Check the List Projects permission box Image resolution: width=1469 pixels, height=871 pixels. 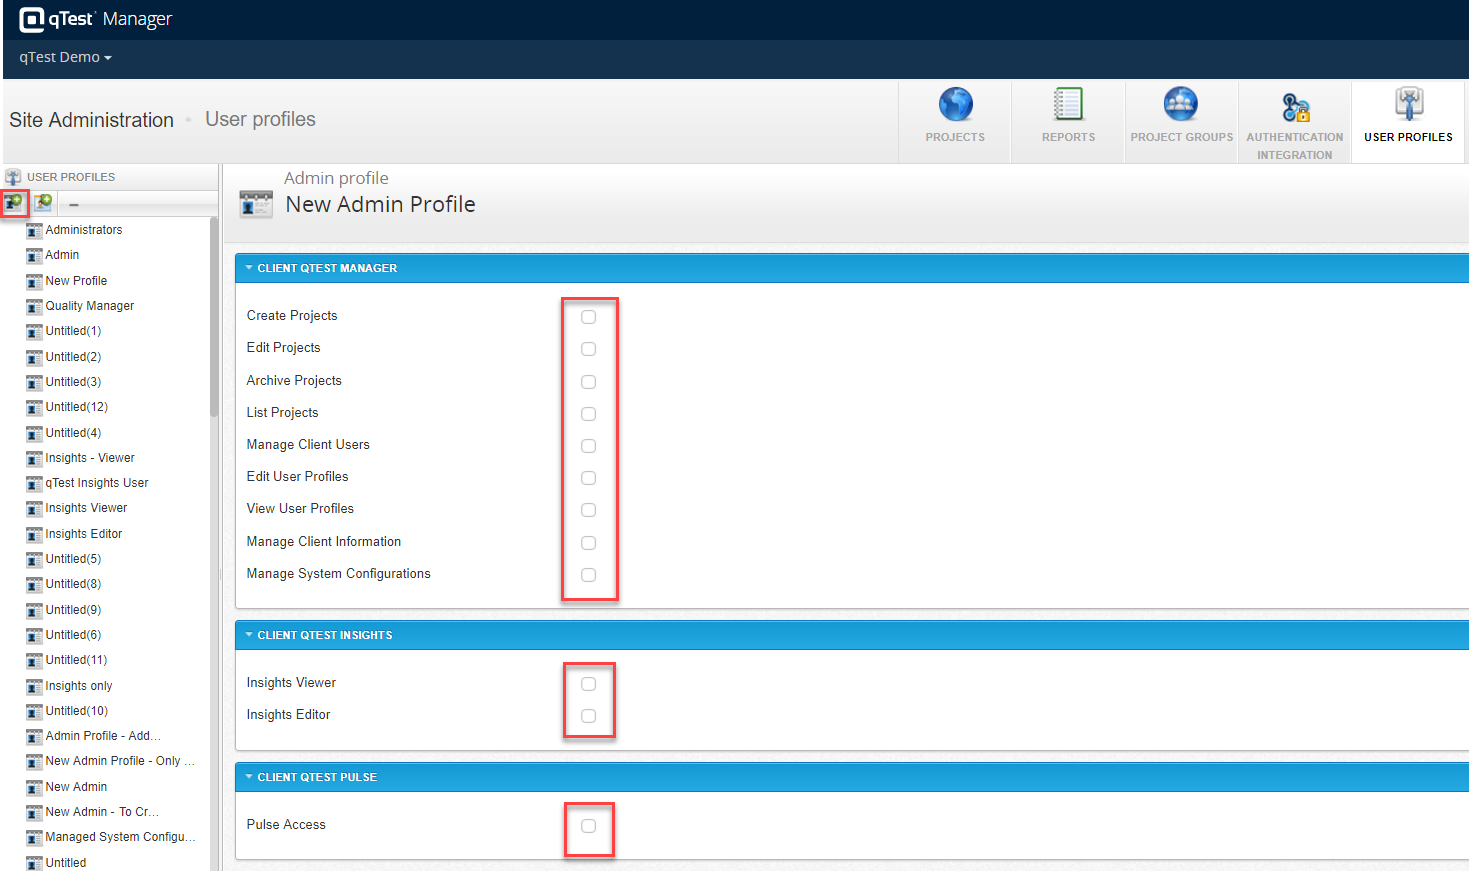point(589,414)
